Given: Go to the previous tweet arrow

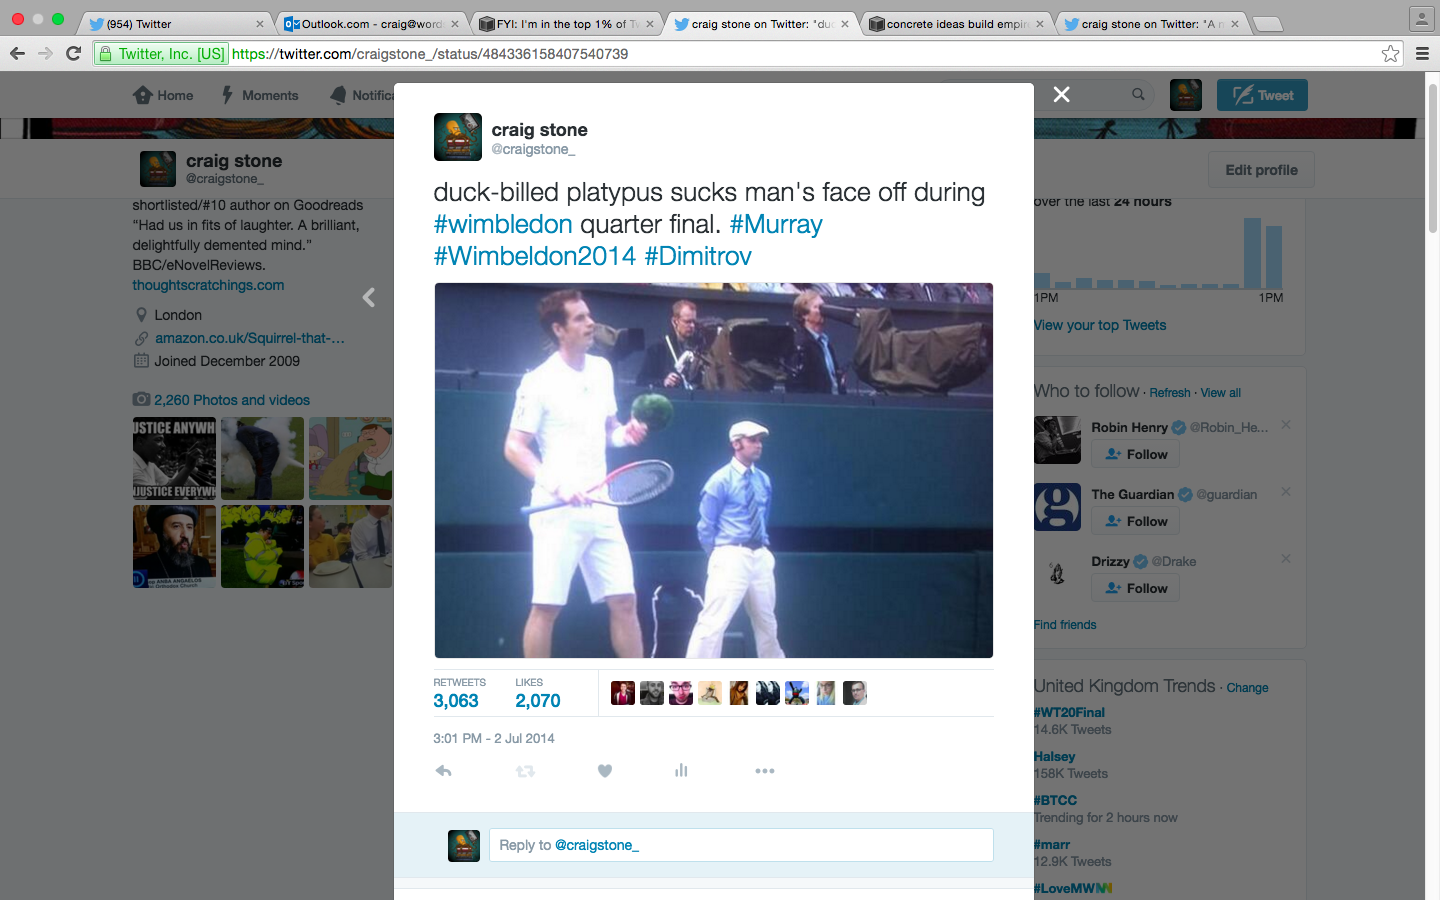Looking at the screenshot, I should click(x=369, y=297).
